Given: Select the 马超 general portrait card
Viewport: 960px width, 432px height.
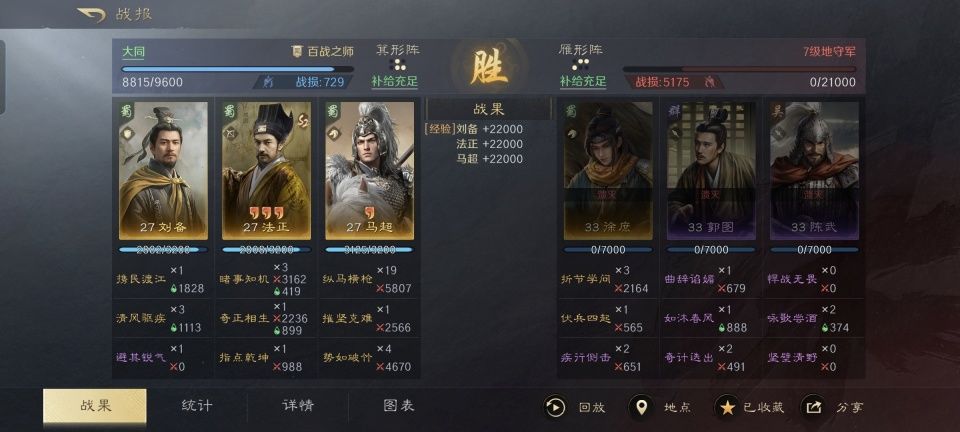Looking at the screenshot, I should pyautogui.click(x=369, y=171).
